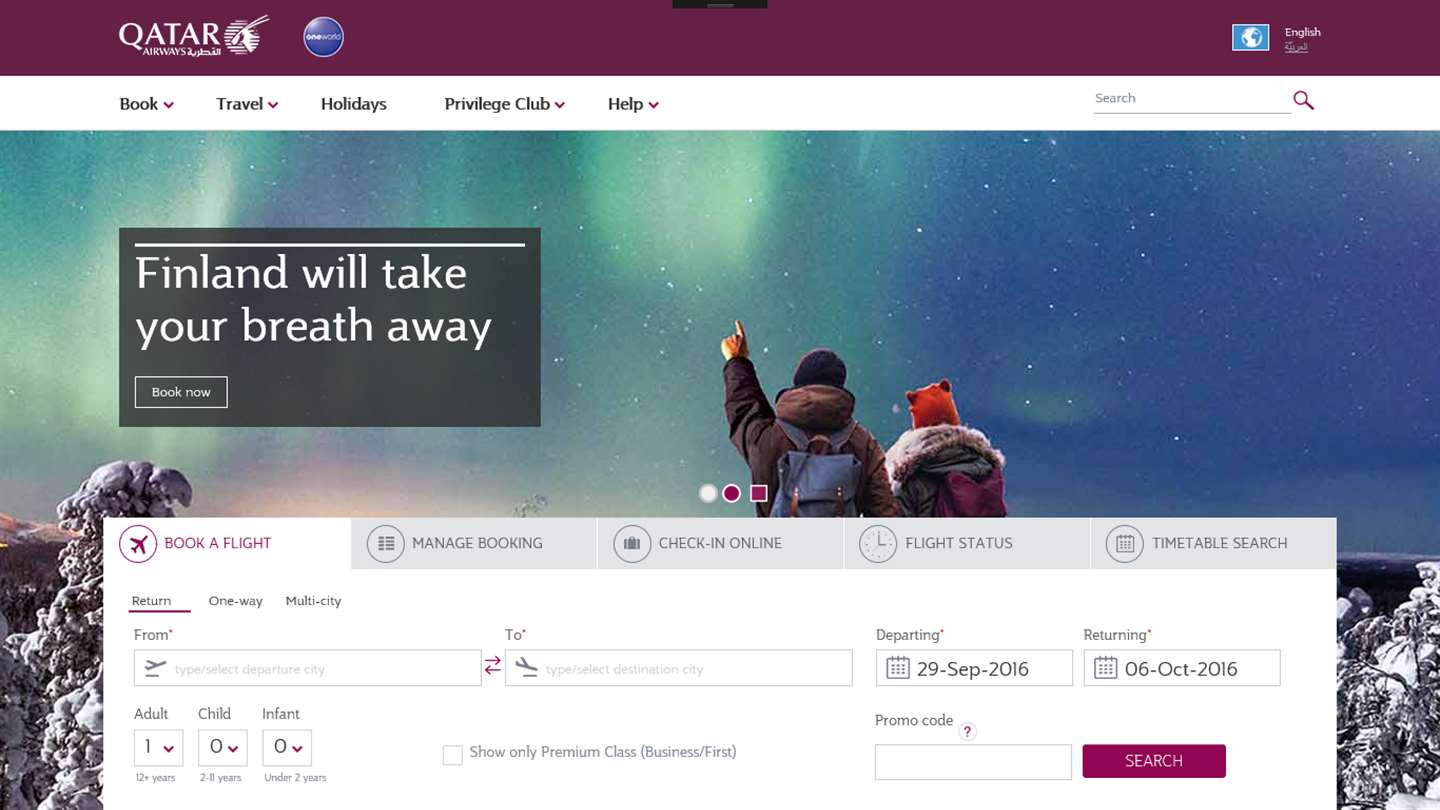Swap departure and destination cities
1440x810 pixels.
click(493, 666)
